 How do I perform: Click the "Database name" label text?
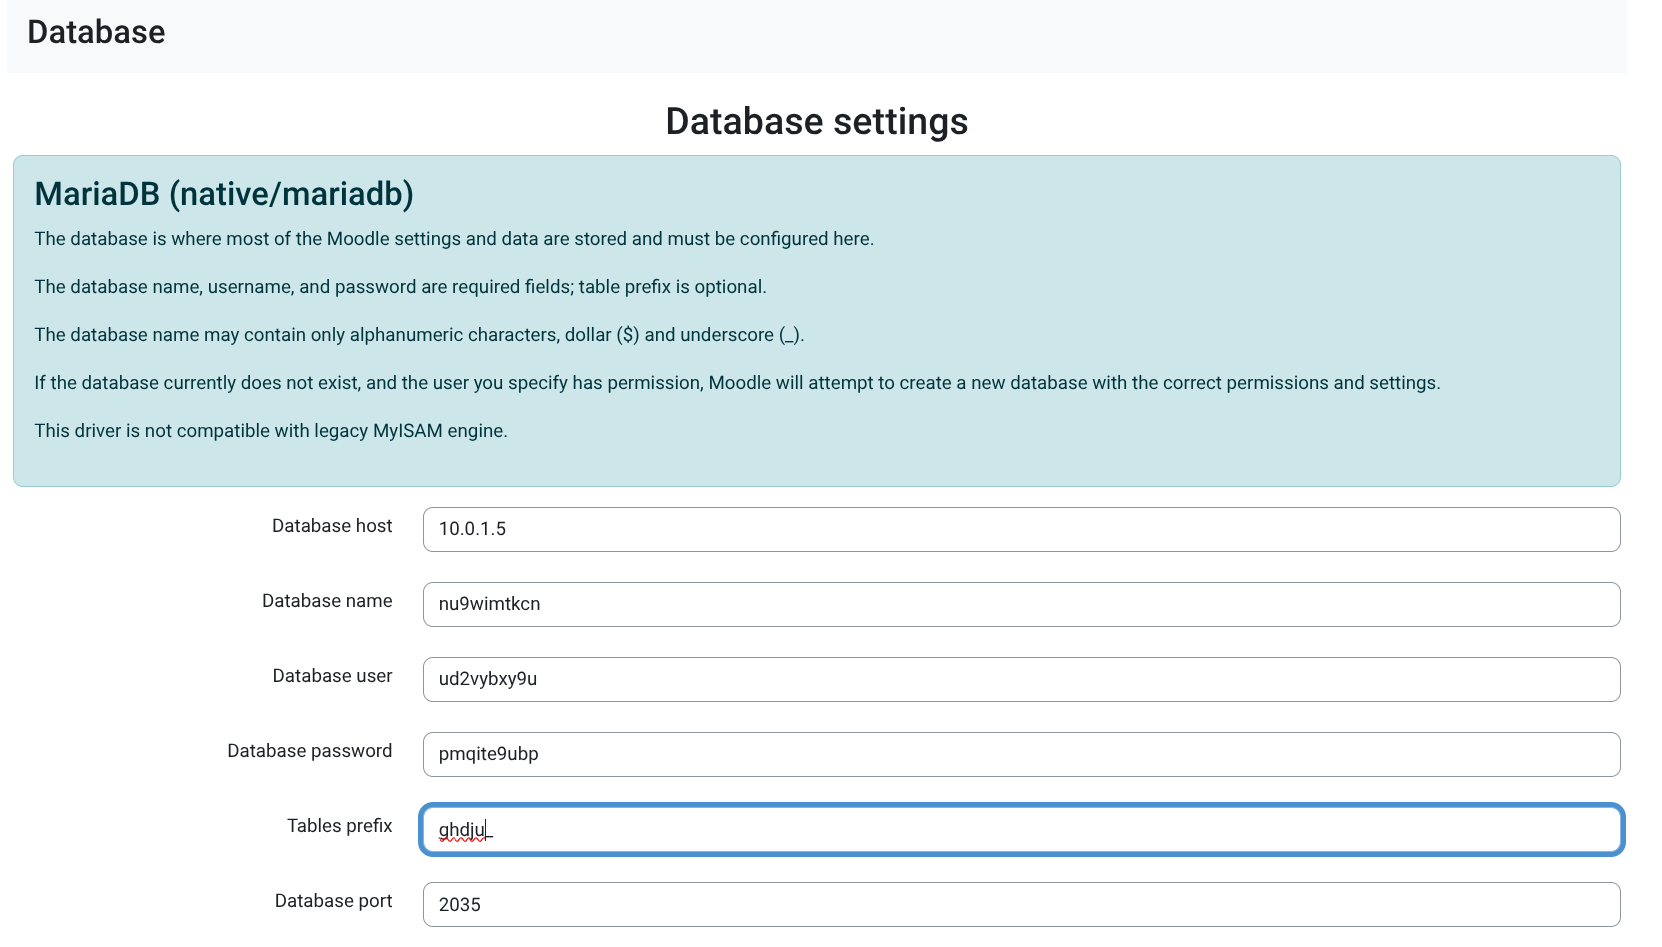coord(327,601)
